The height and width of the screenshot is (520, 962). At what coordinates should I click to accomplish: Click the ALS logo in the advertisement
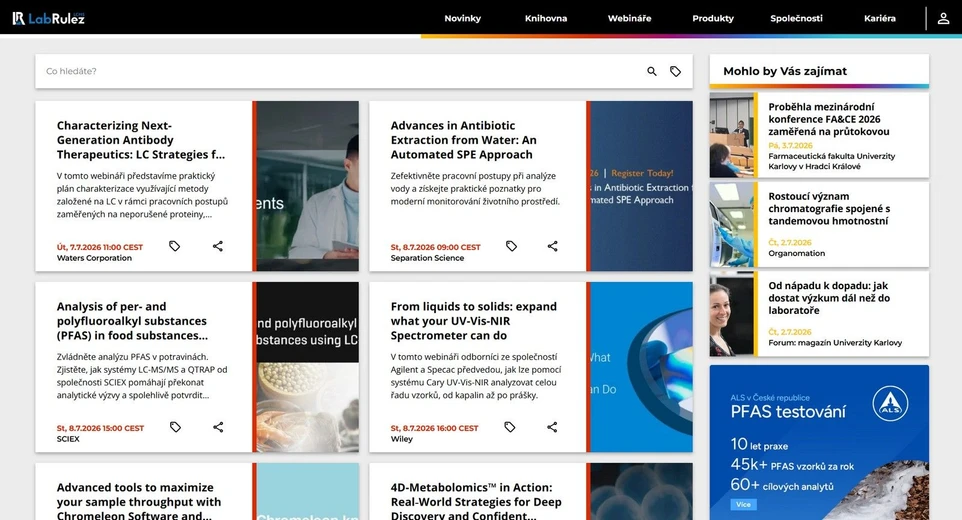[x=890, y=403]
